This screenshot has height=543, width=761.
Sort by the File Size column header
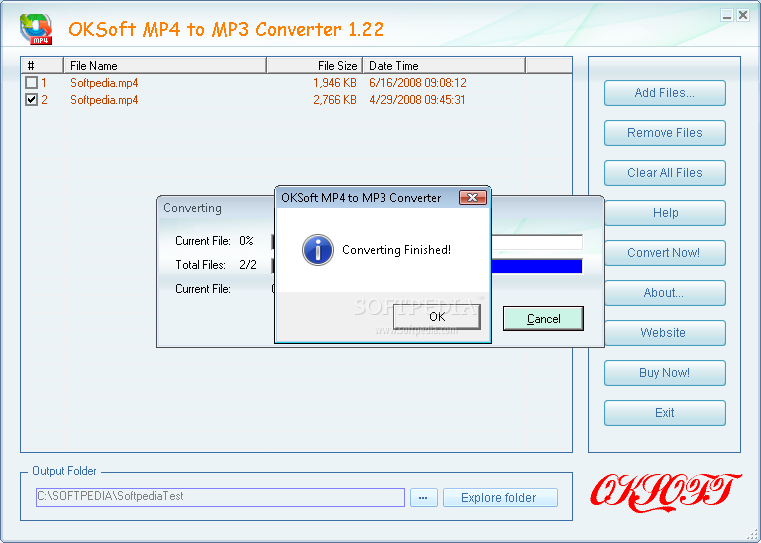[x=314, y=66]
